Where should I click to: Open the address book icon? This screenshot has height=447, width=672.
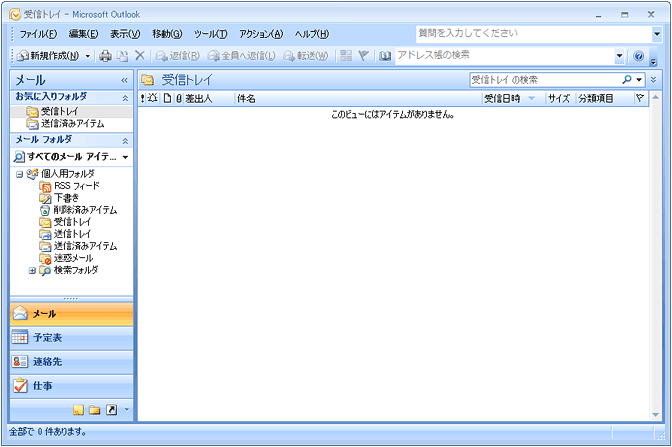click(385, 56)
